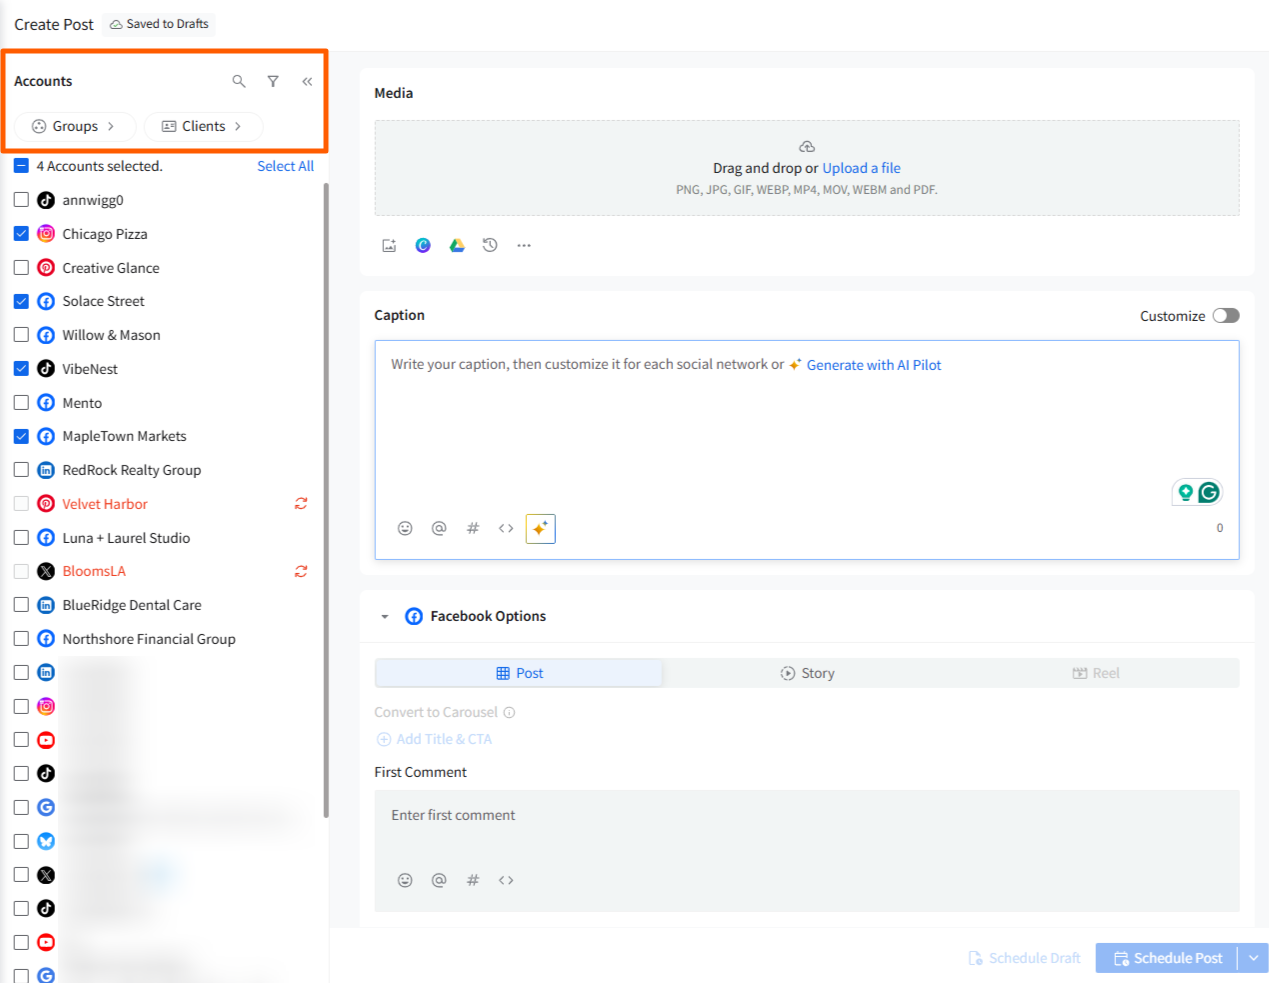Click Add Title & CTA link
The height and width of the screenshot is (983, 1269).
434,739
